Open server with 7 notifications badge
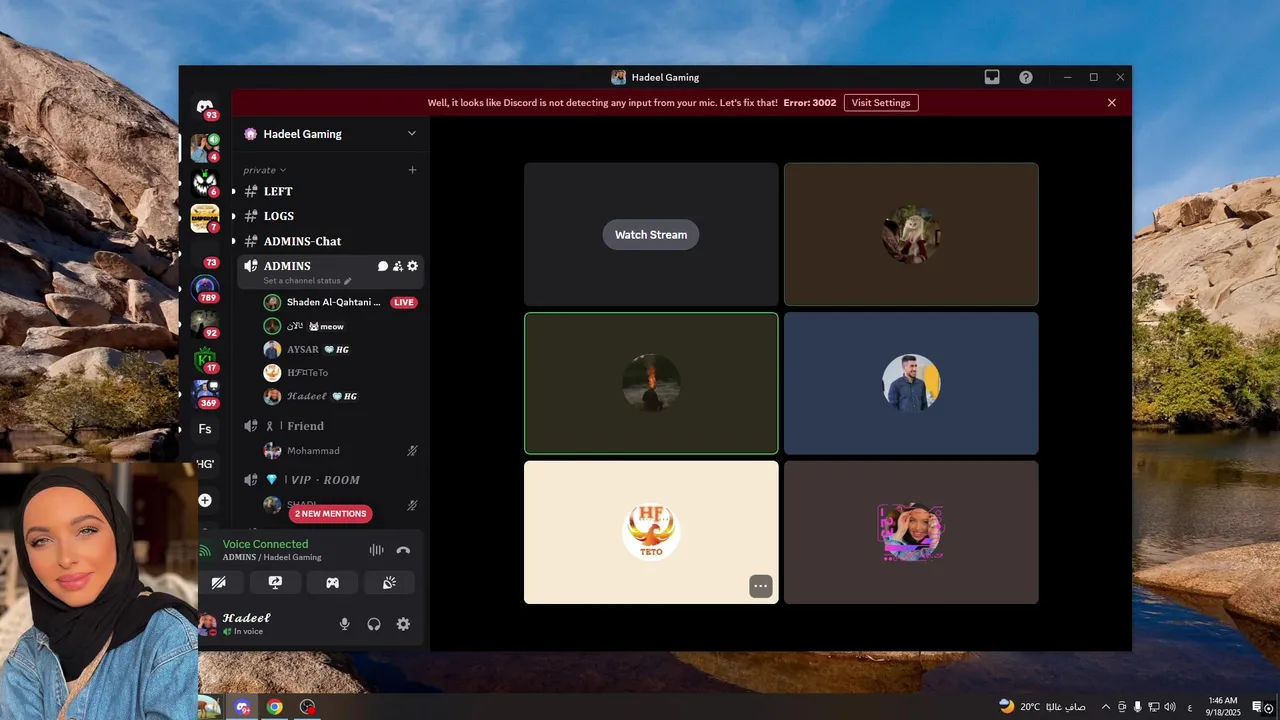The height and width of the screenshot is (720, 1280). 205,218
